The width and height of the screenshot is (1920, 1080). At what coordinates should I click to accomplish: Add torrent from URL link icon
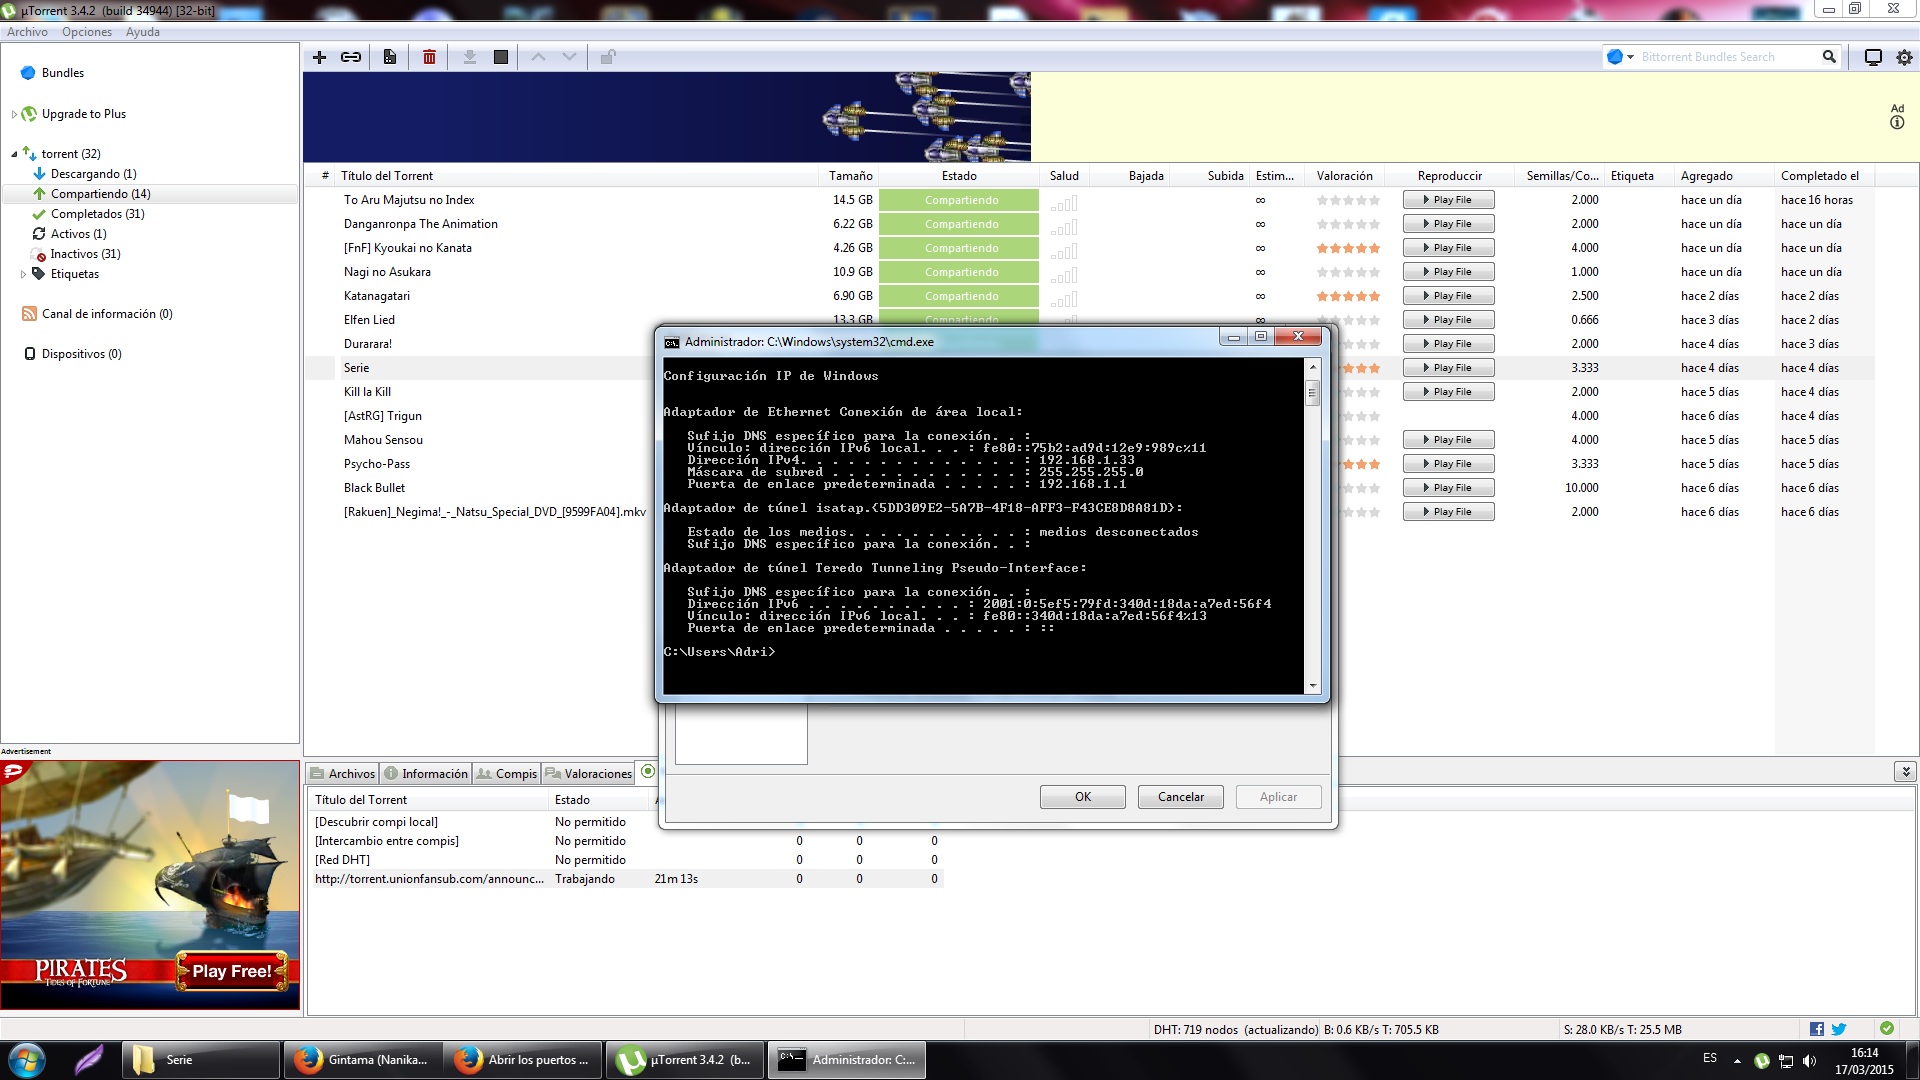[351, 57]
